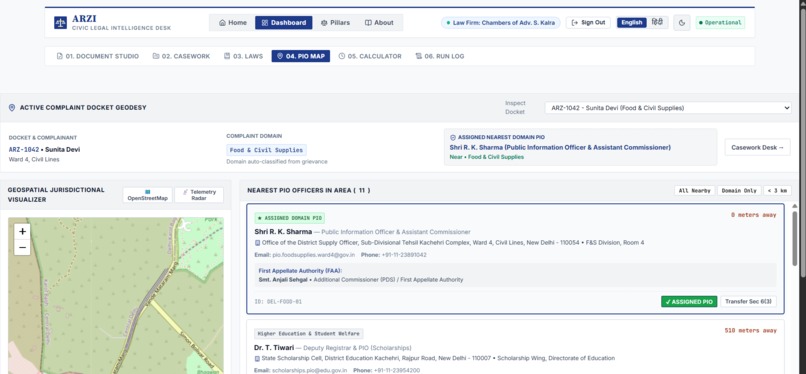Click the 0 meters away label
Viewport: 806px width, 374px height.
click(x=754, y=215)
